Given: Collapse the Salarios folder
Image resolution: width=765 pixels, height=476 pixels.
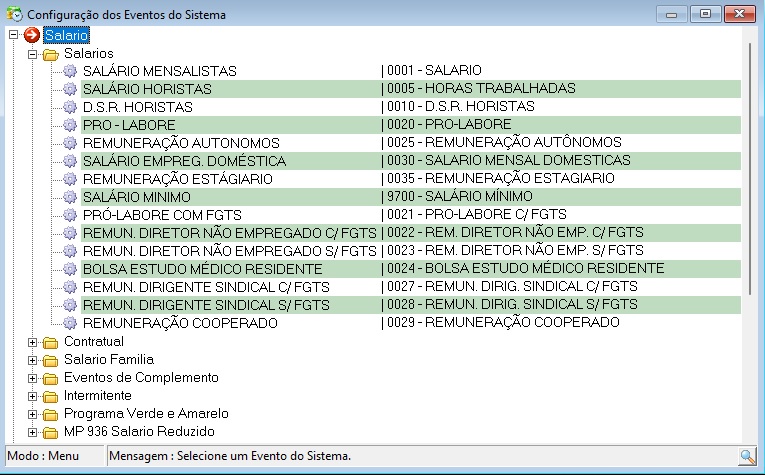Looking at the screenshot, I should point(32,53).
